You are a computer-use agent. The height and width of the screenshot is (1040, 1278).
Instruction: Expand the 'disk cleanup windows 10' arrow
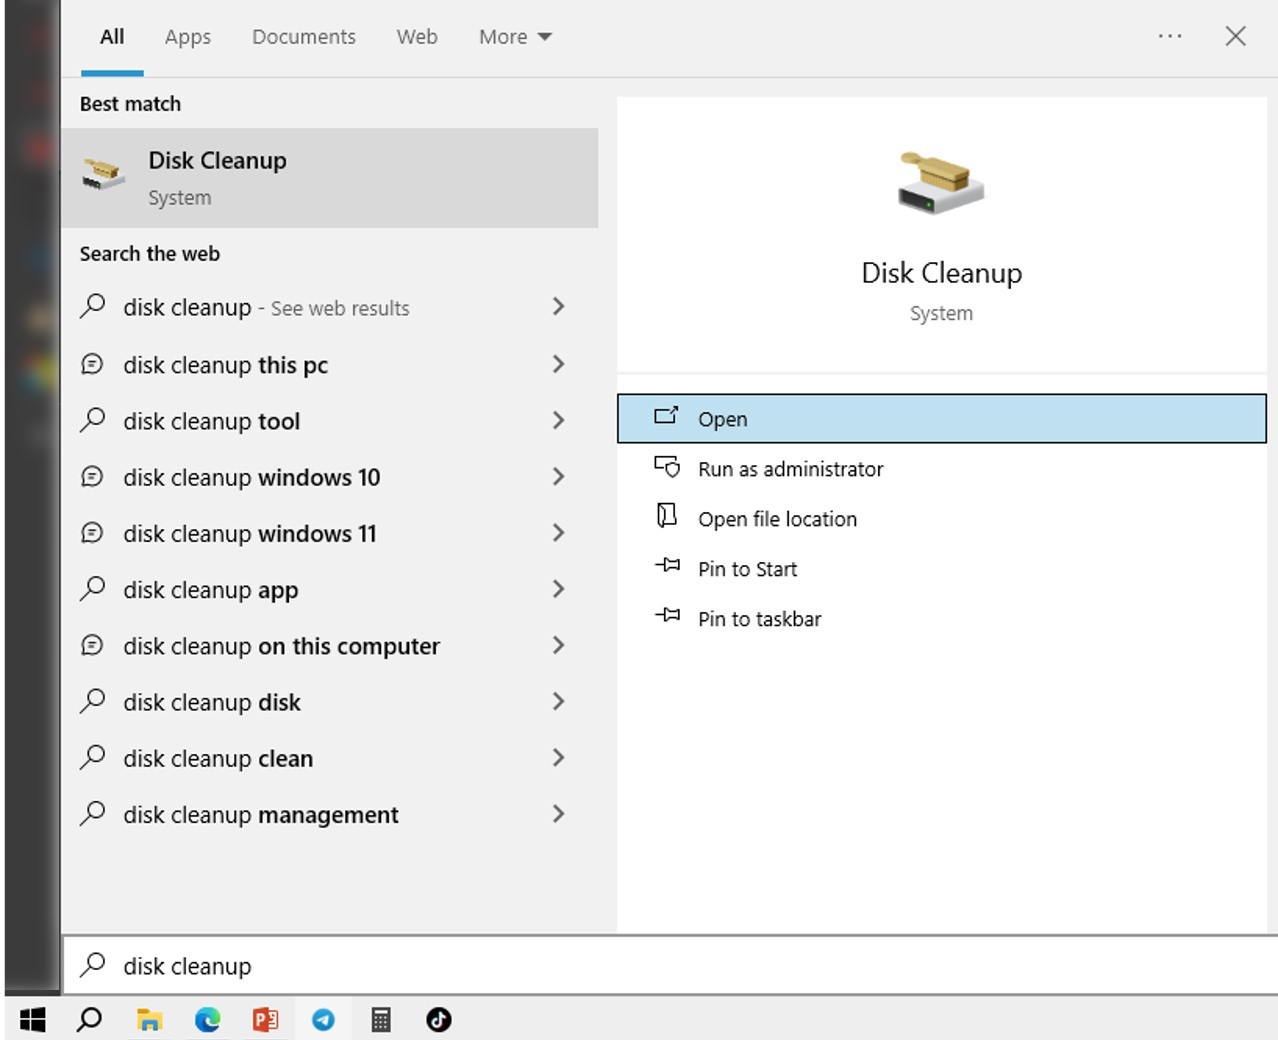point(559,477)
